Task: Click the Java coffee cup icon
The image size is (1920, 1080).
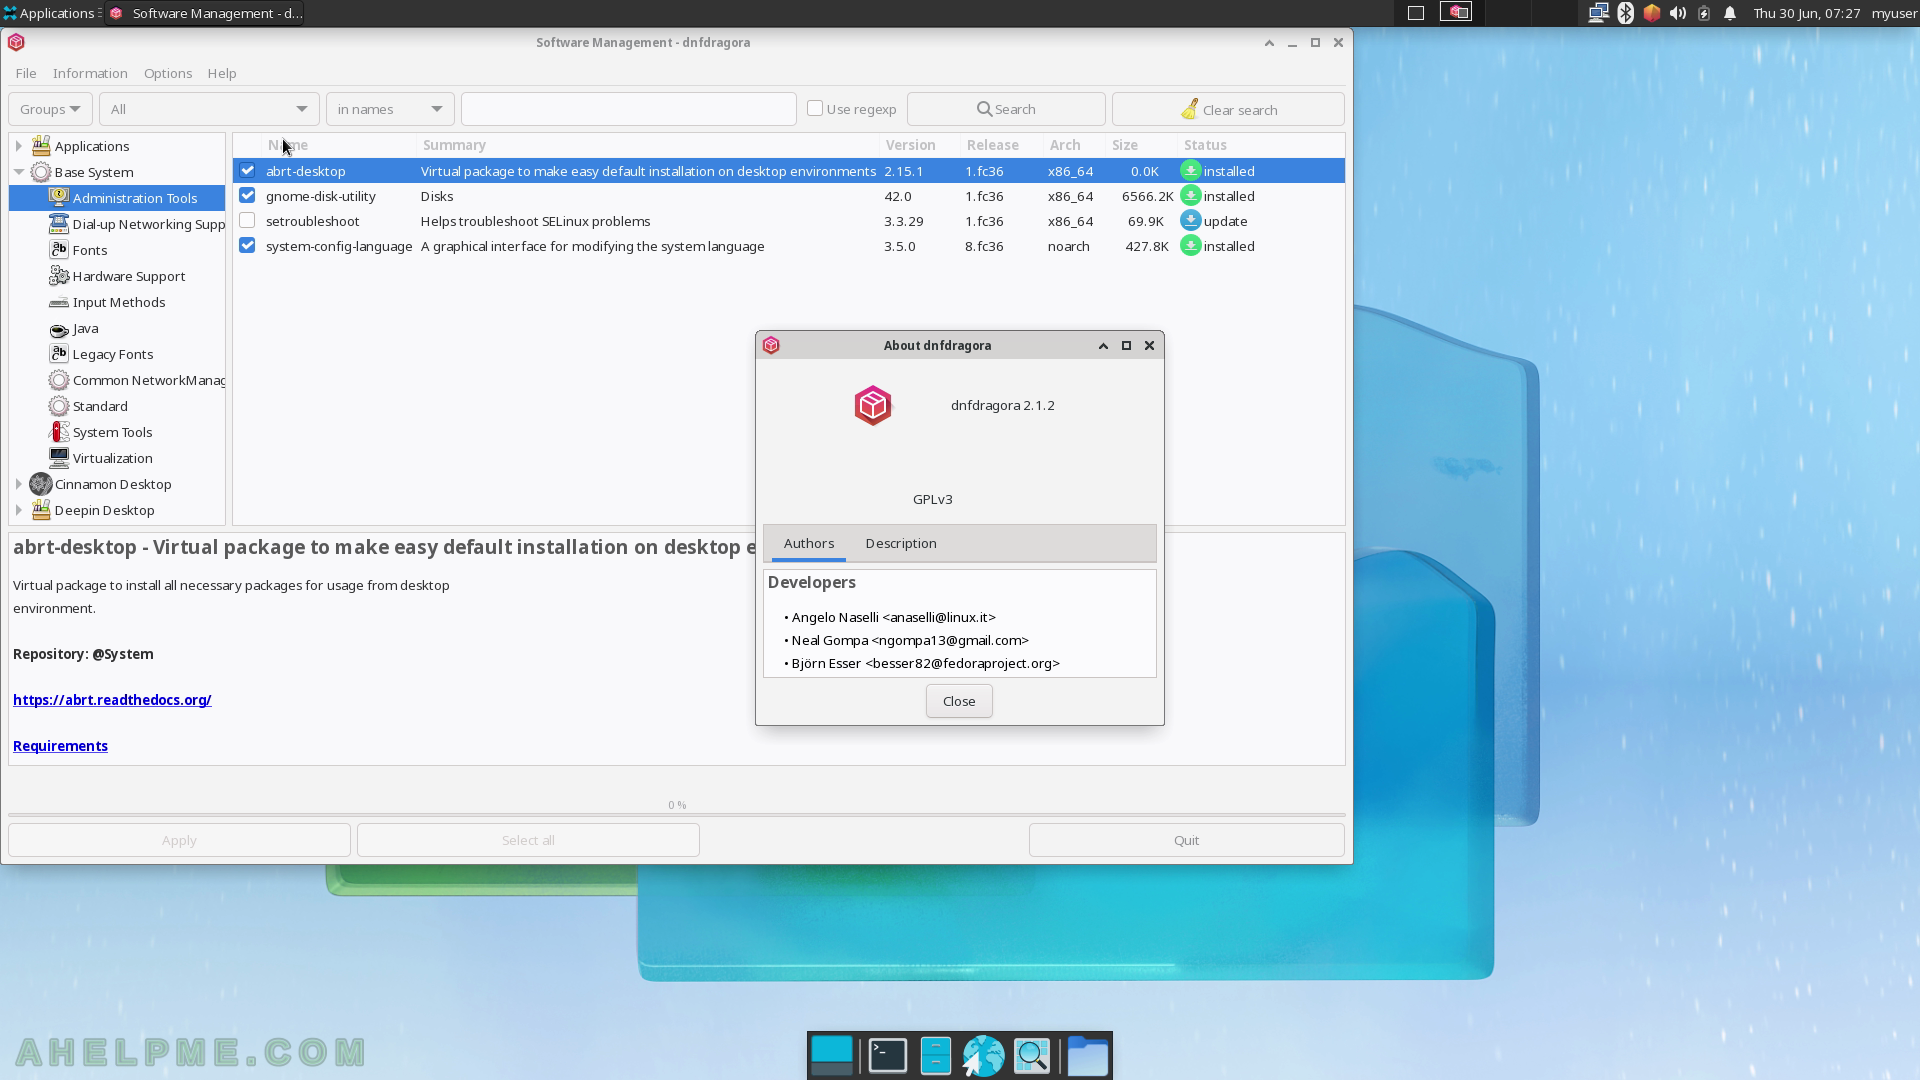Action: tap(59, 329)
